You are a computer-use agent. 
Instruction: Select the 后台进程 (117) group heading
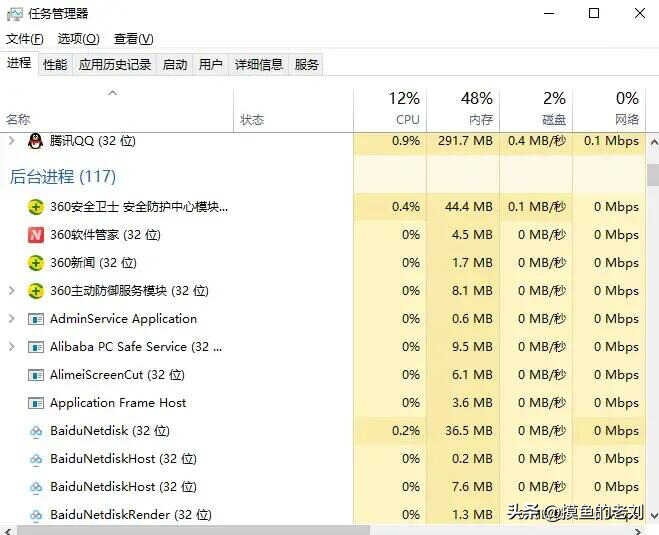coord(63,177)
